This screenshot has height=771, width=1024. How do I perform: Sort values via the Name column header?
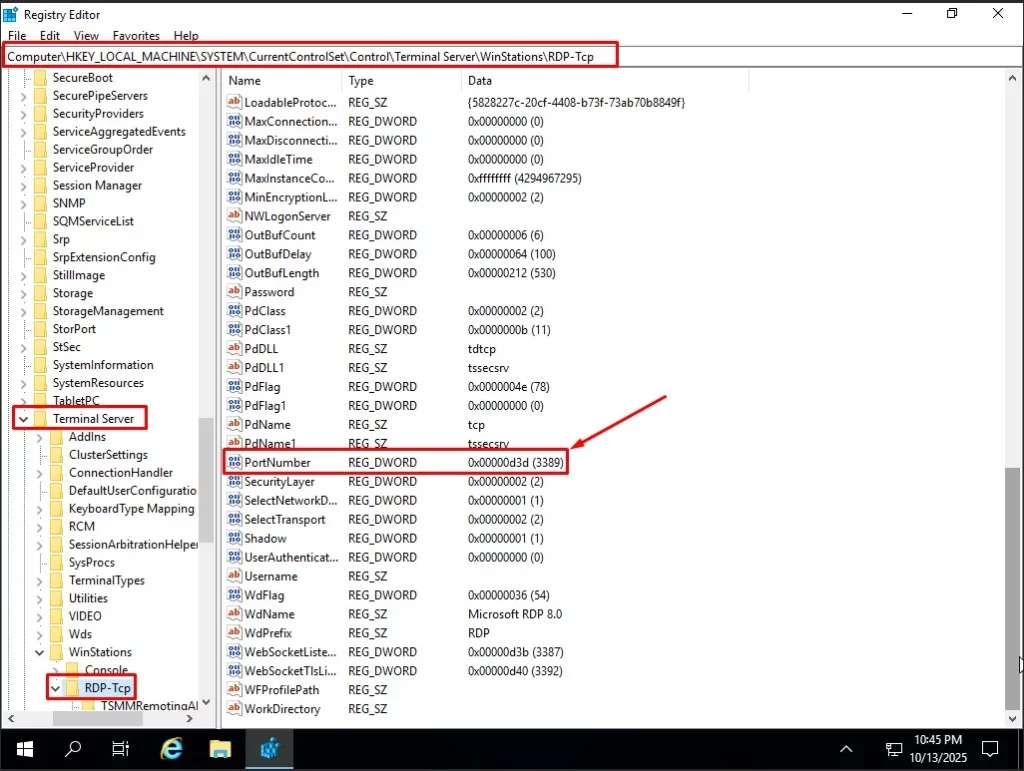tap(246, 80)
